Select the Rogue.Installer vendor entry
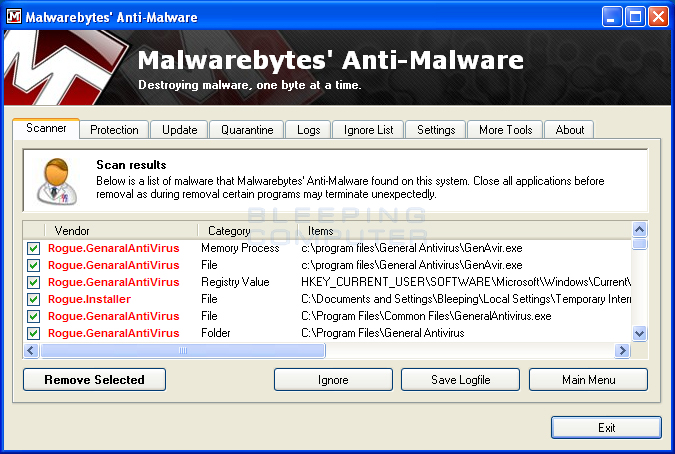The height and width of the screenshot is (454, 675). coord(90,299)
